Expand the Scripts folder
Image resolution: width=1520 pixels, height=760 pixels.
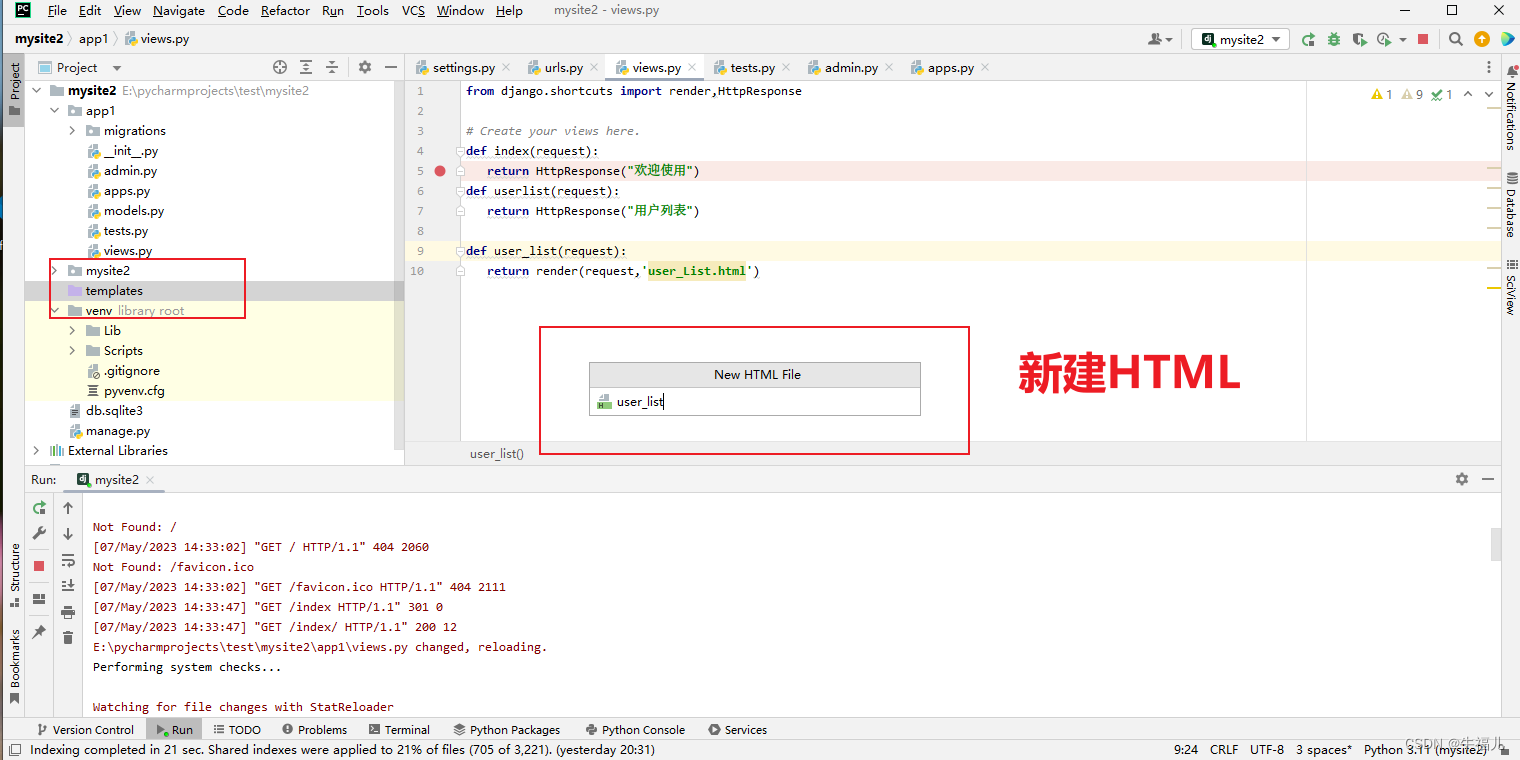[x=73, y=351]
